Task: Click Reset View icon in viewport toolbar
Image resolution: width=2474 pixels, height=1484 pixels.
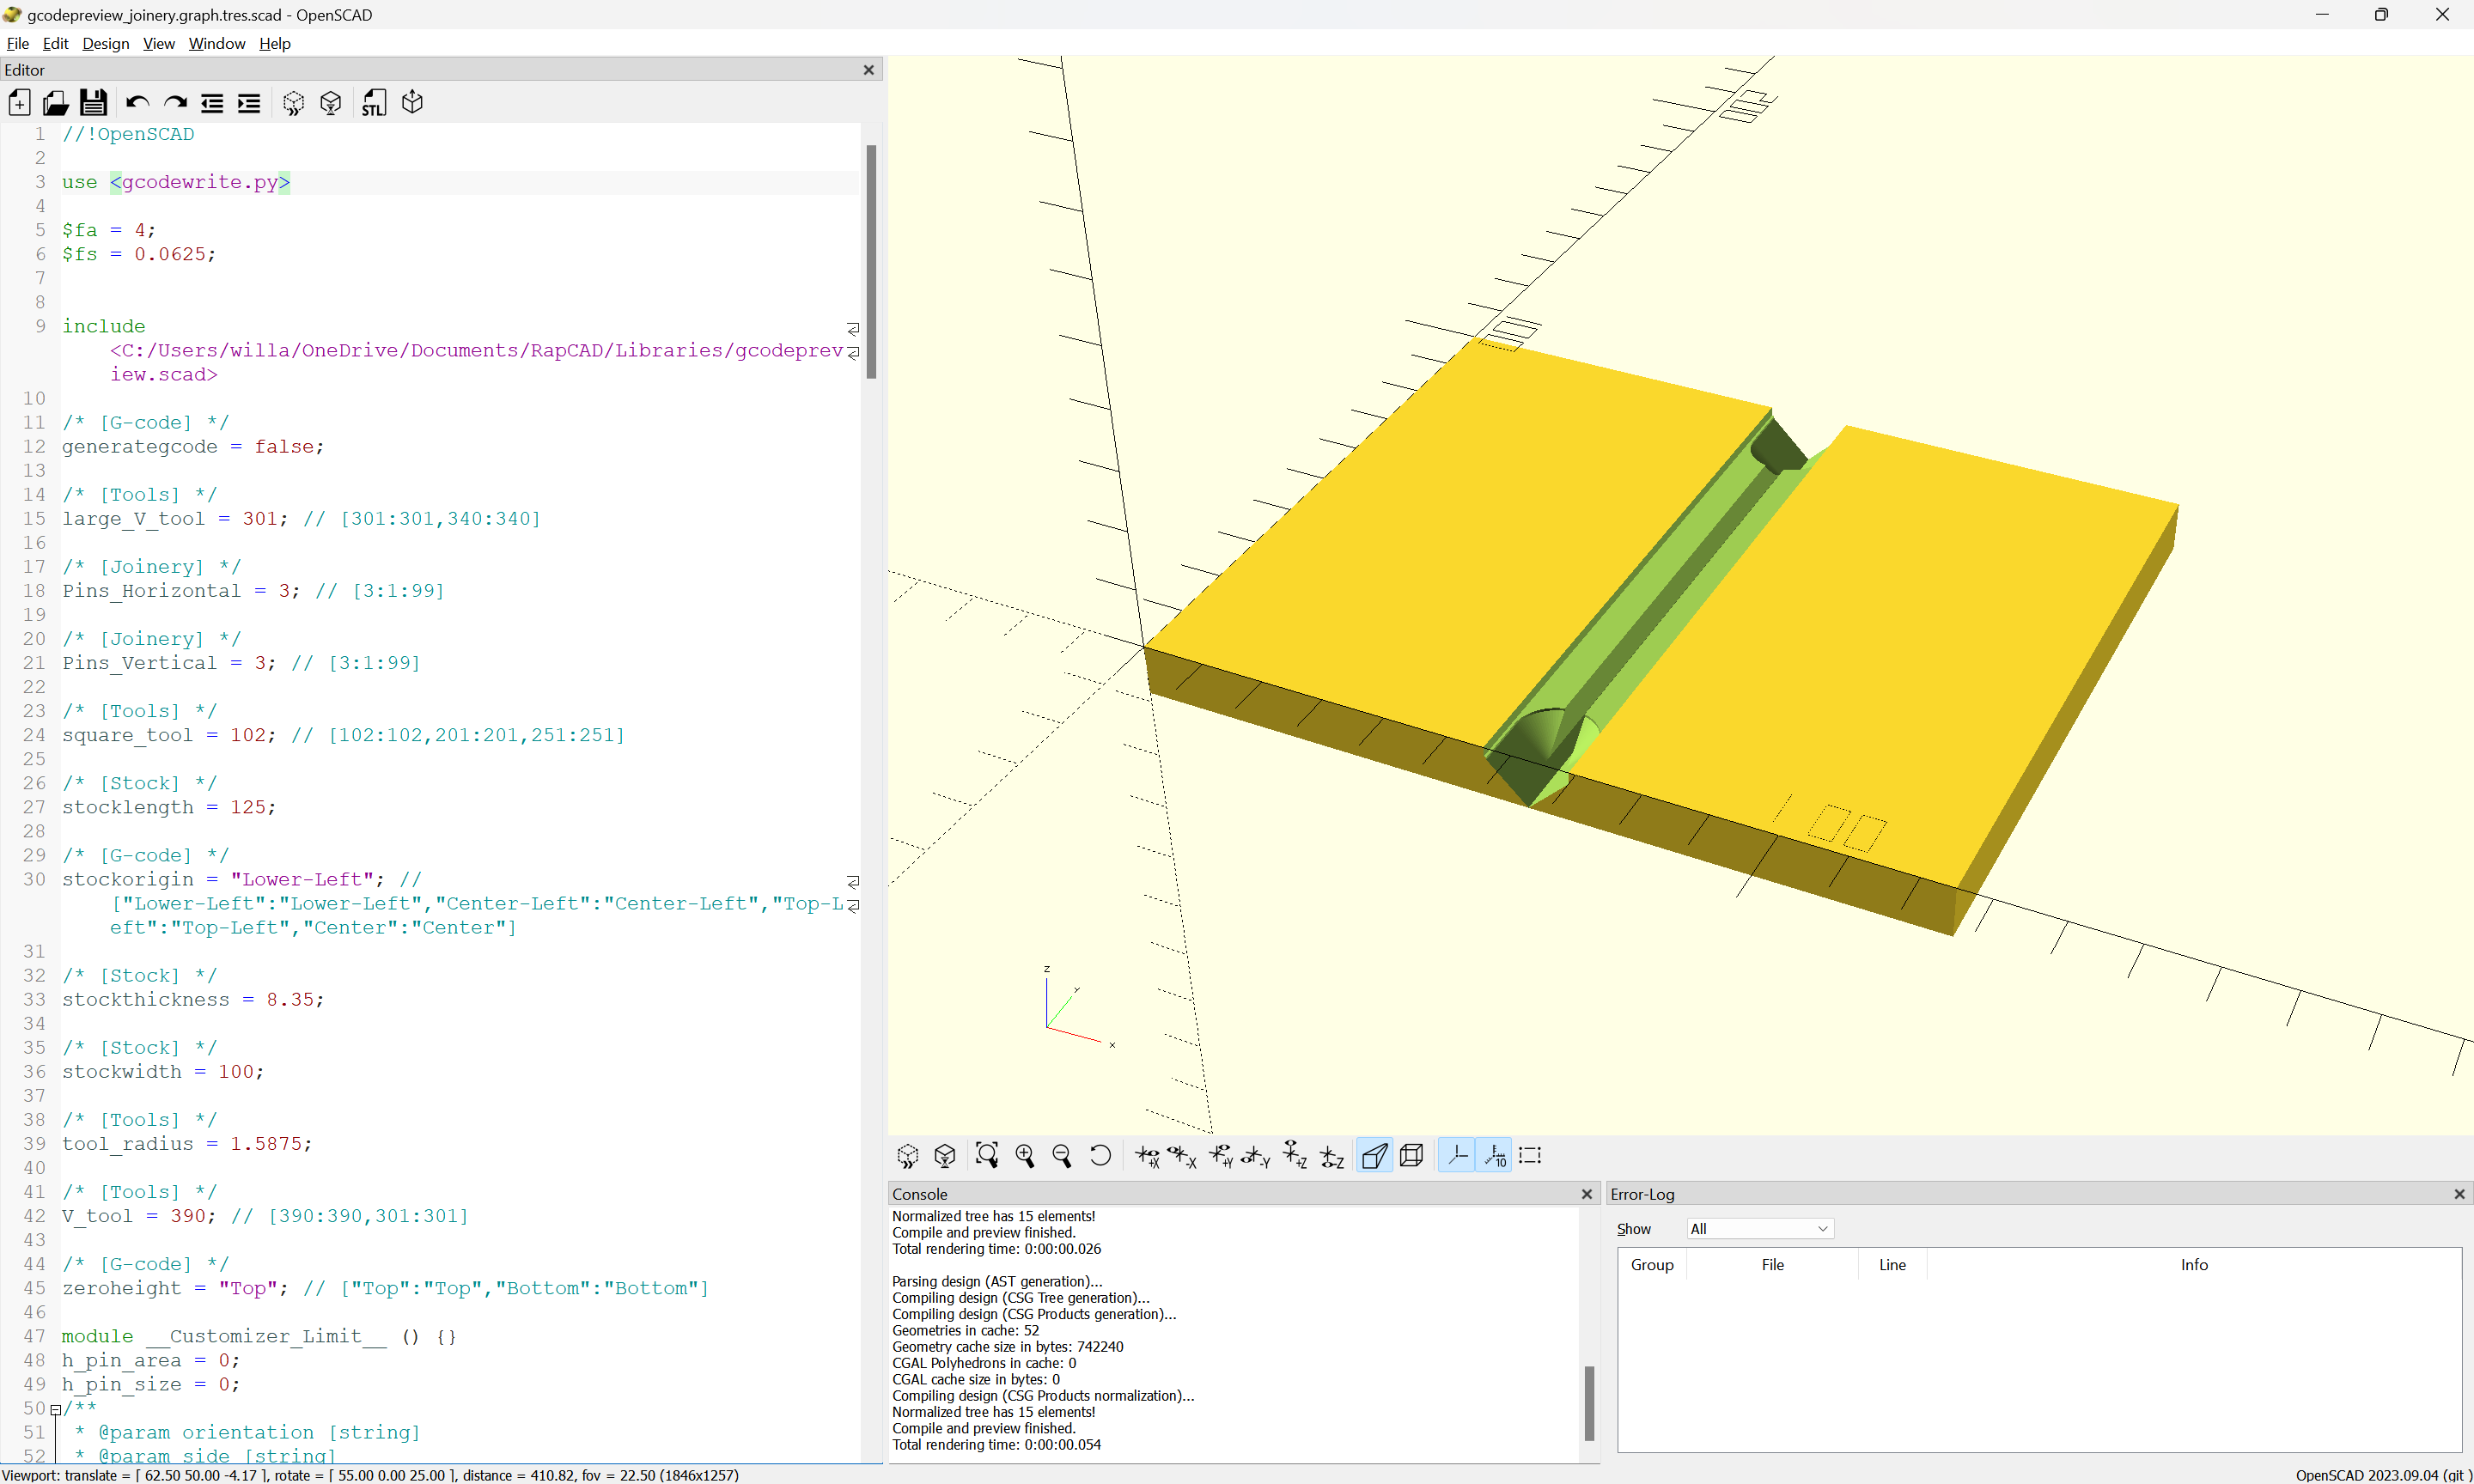Action: [1100, 1156]
